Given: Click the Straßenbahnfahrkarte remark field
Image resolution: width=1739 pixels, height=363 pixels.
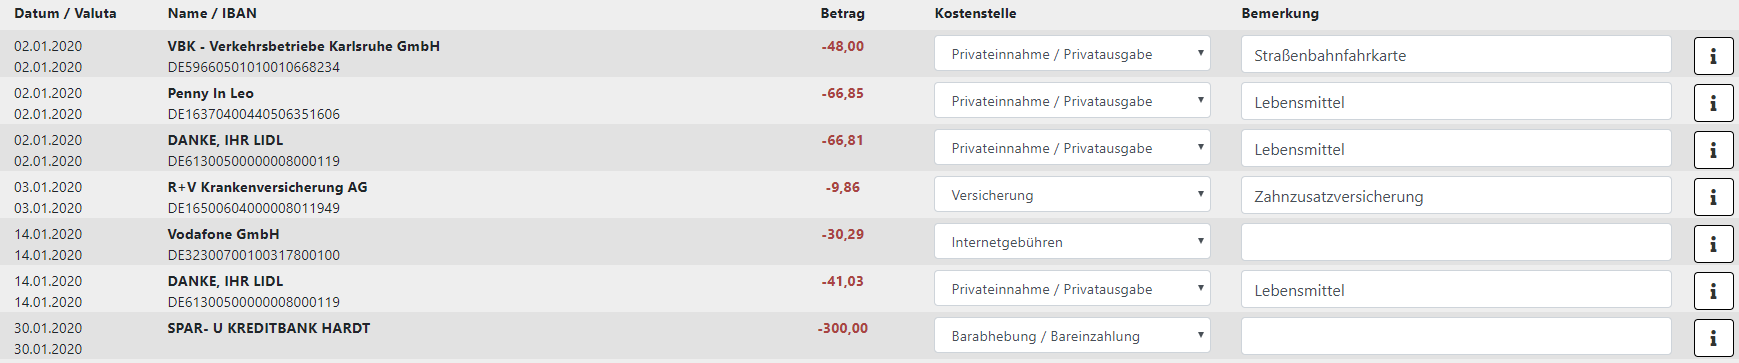Looking at the screenshot, I should point(1456,55).
